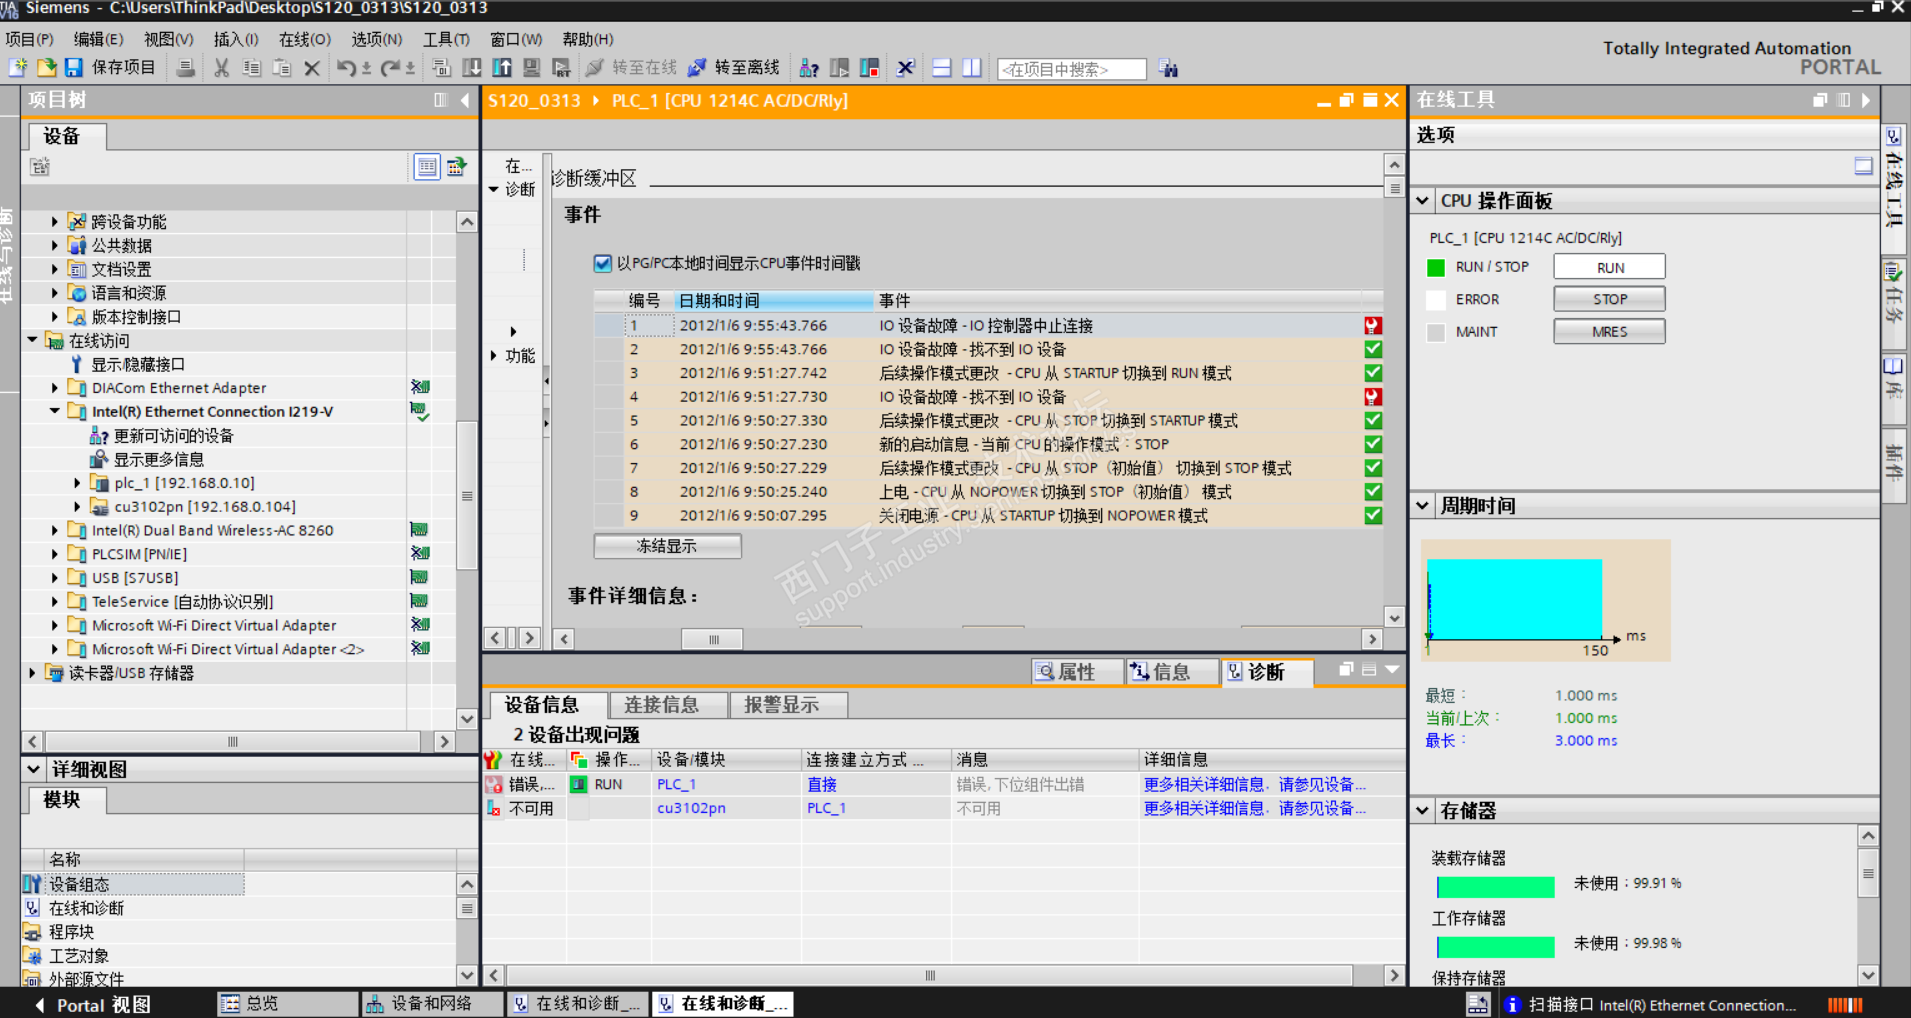Image resolution: width=1911 pixels, height=1018 pixels.
Task: Click the STOP button on CPU panel
Action: coord(1609,299)
